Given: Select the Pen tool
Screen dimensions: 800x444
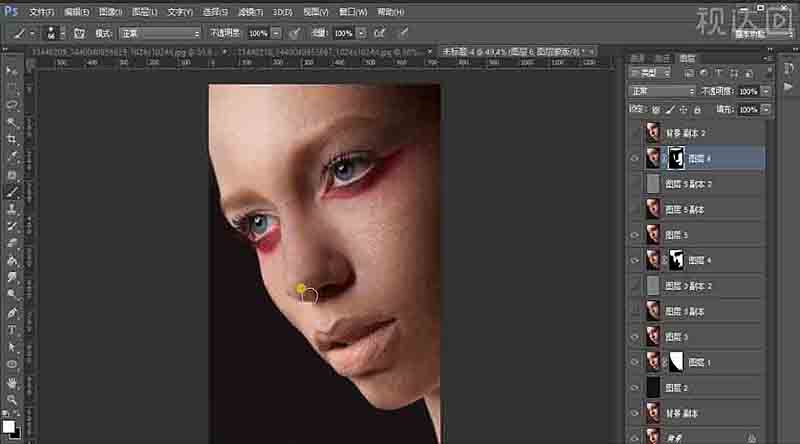Looking at the screenshot, I should [x=12, y=313].
